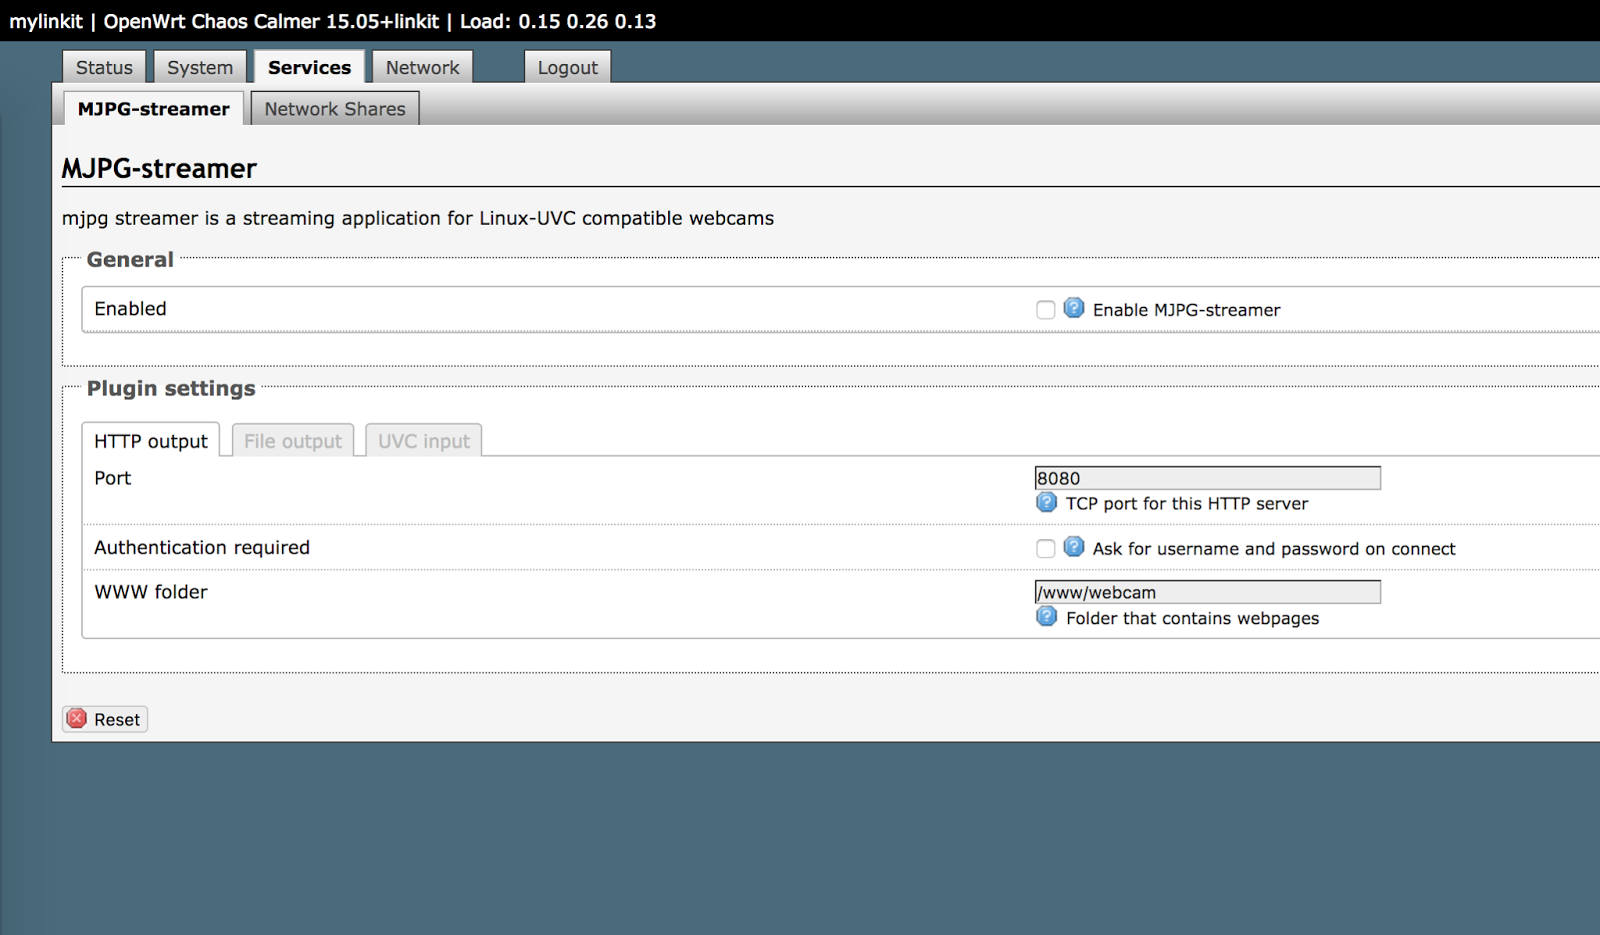Screen dimensions: 1600x935
Task: Click the TCP port for this HTTP server text
Action: pos(1187,503)
